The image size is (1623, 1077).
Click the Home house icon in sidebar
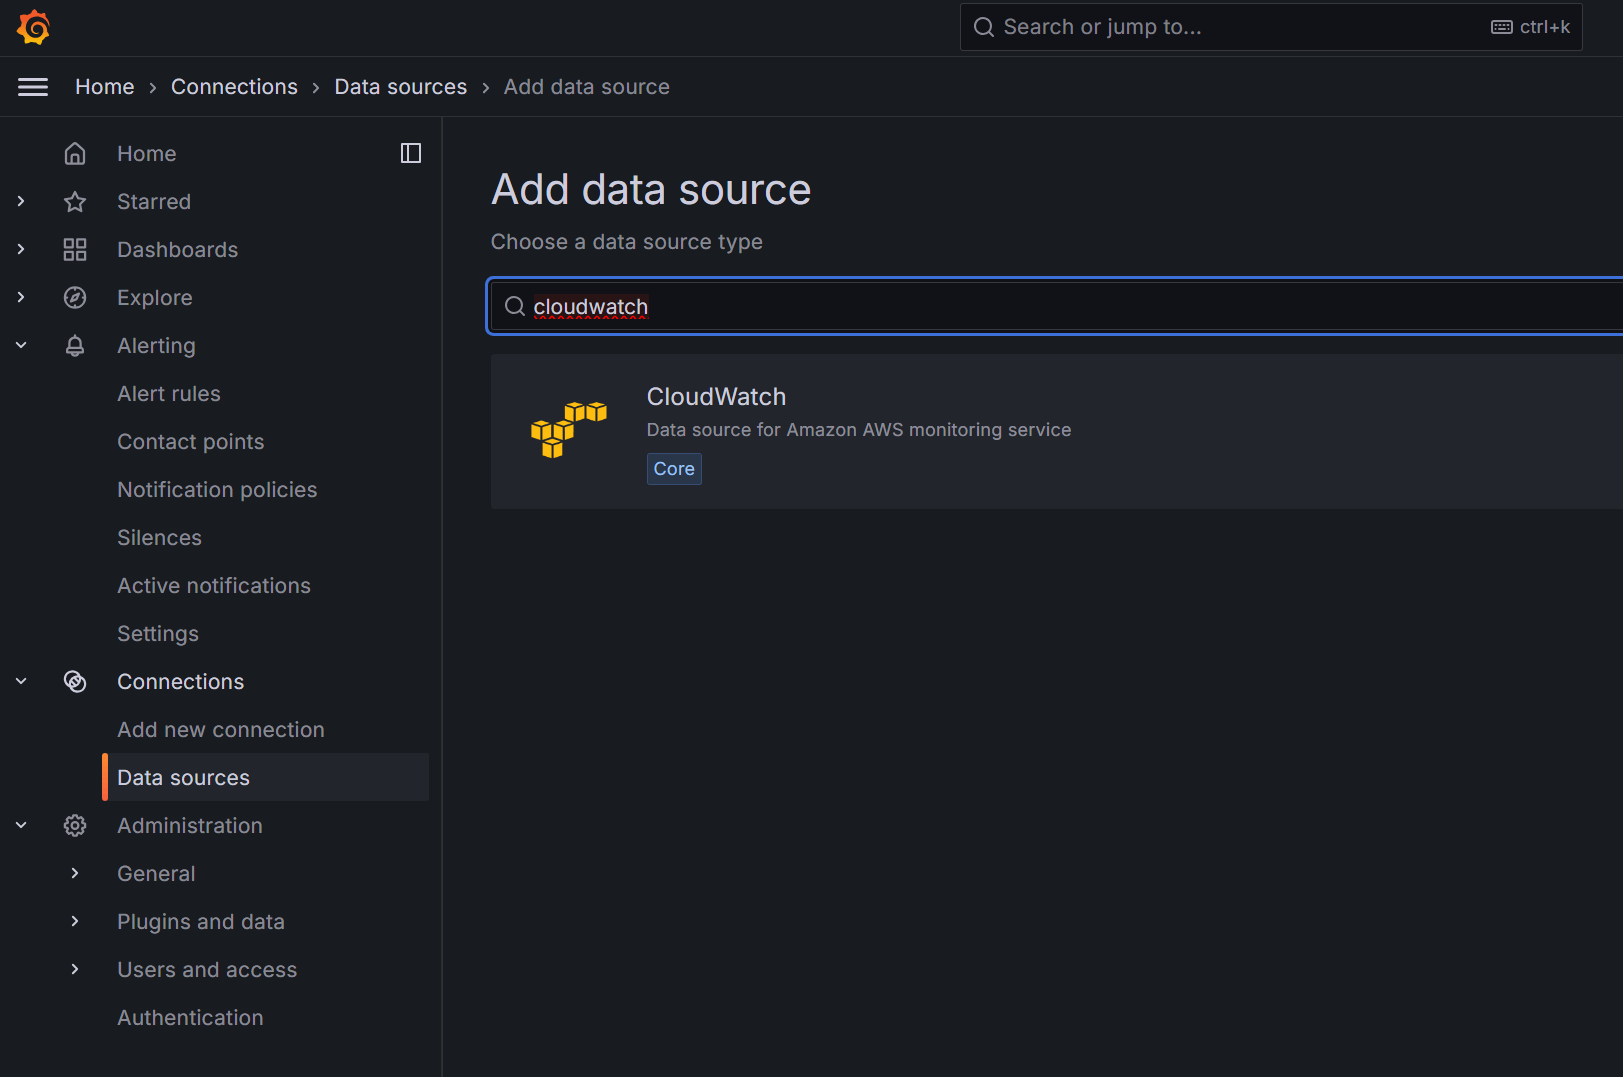[75, 153]
